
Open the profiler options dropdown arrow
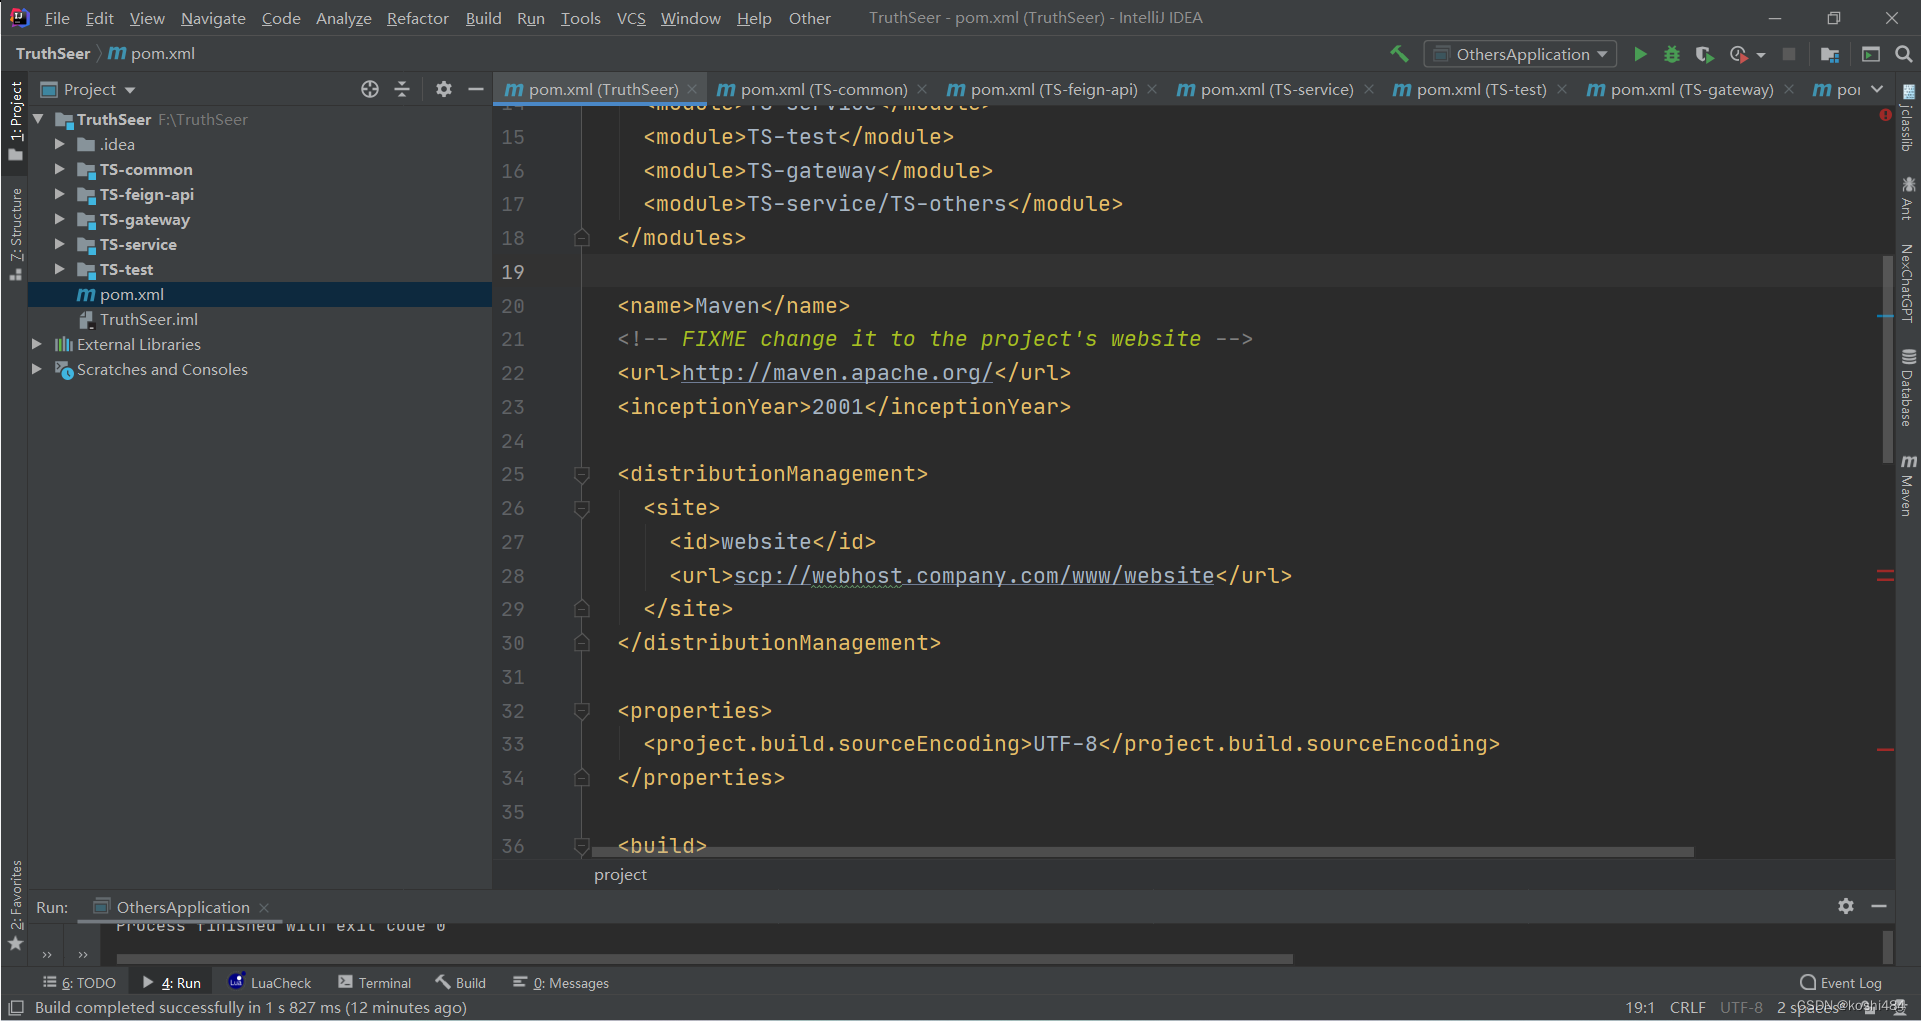(1761, 55)
